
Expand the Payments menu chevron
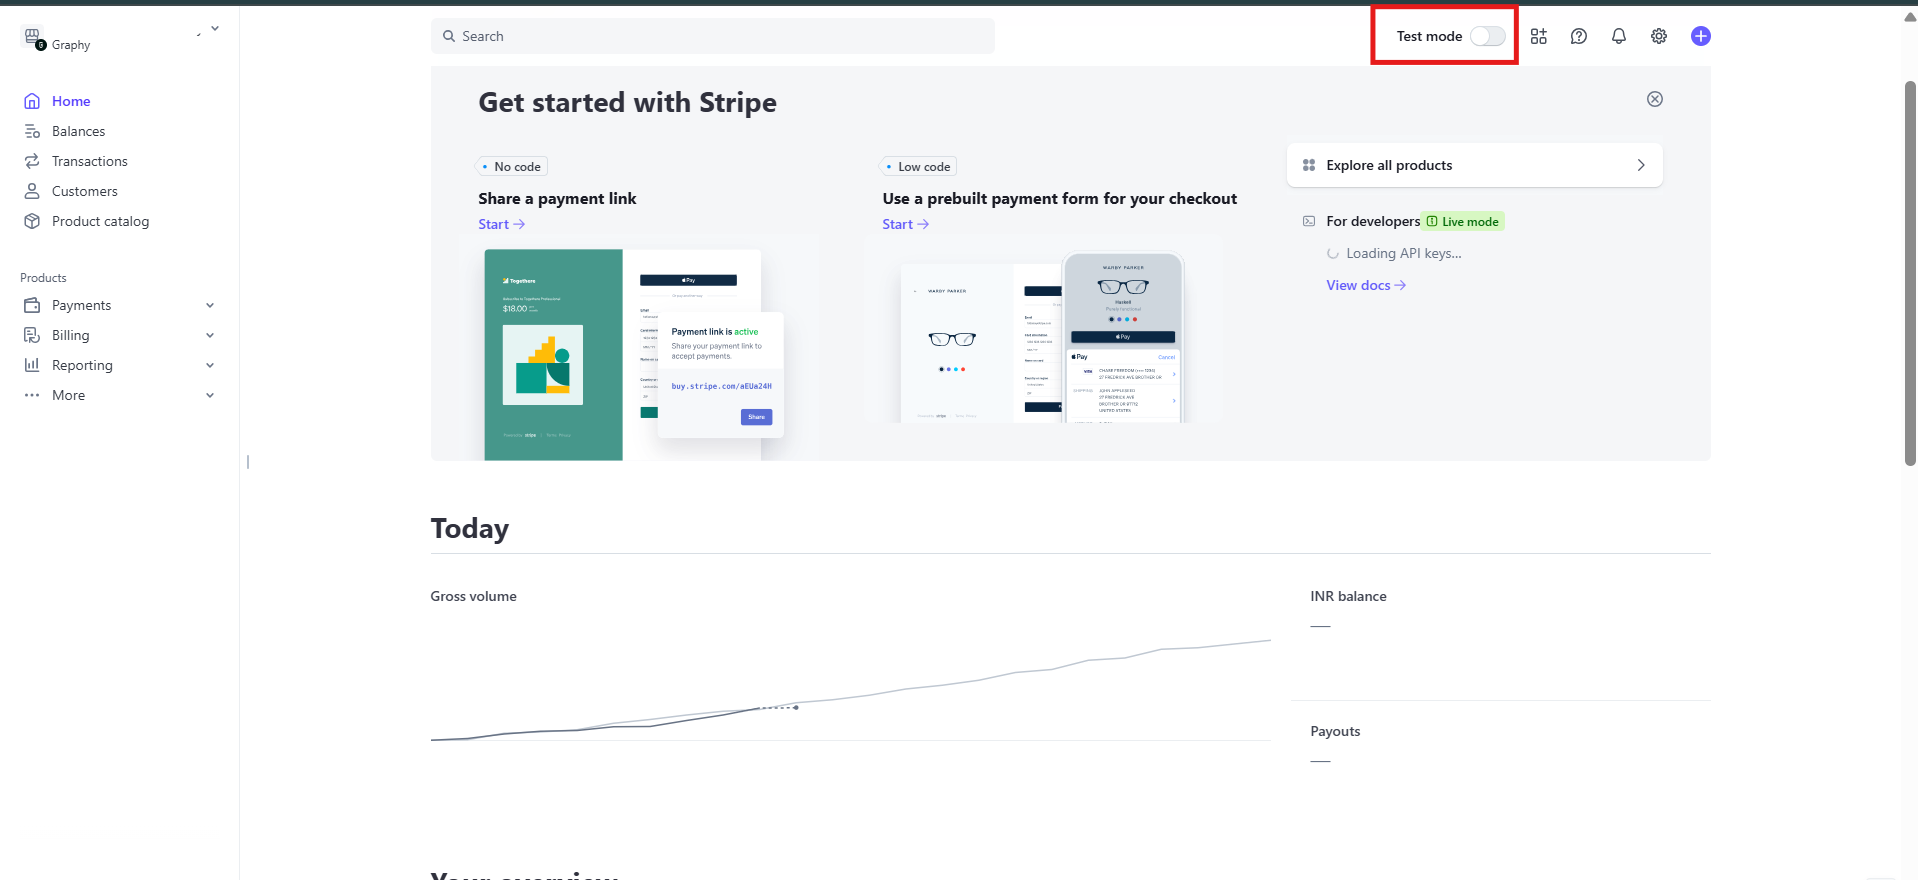point(210,305)
